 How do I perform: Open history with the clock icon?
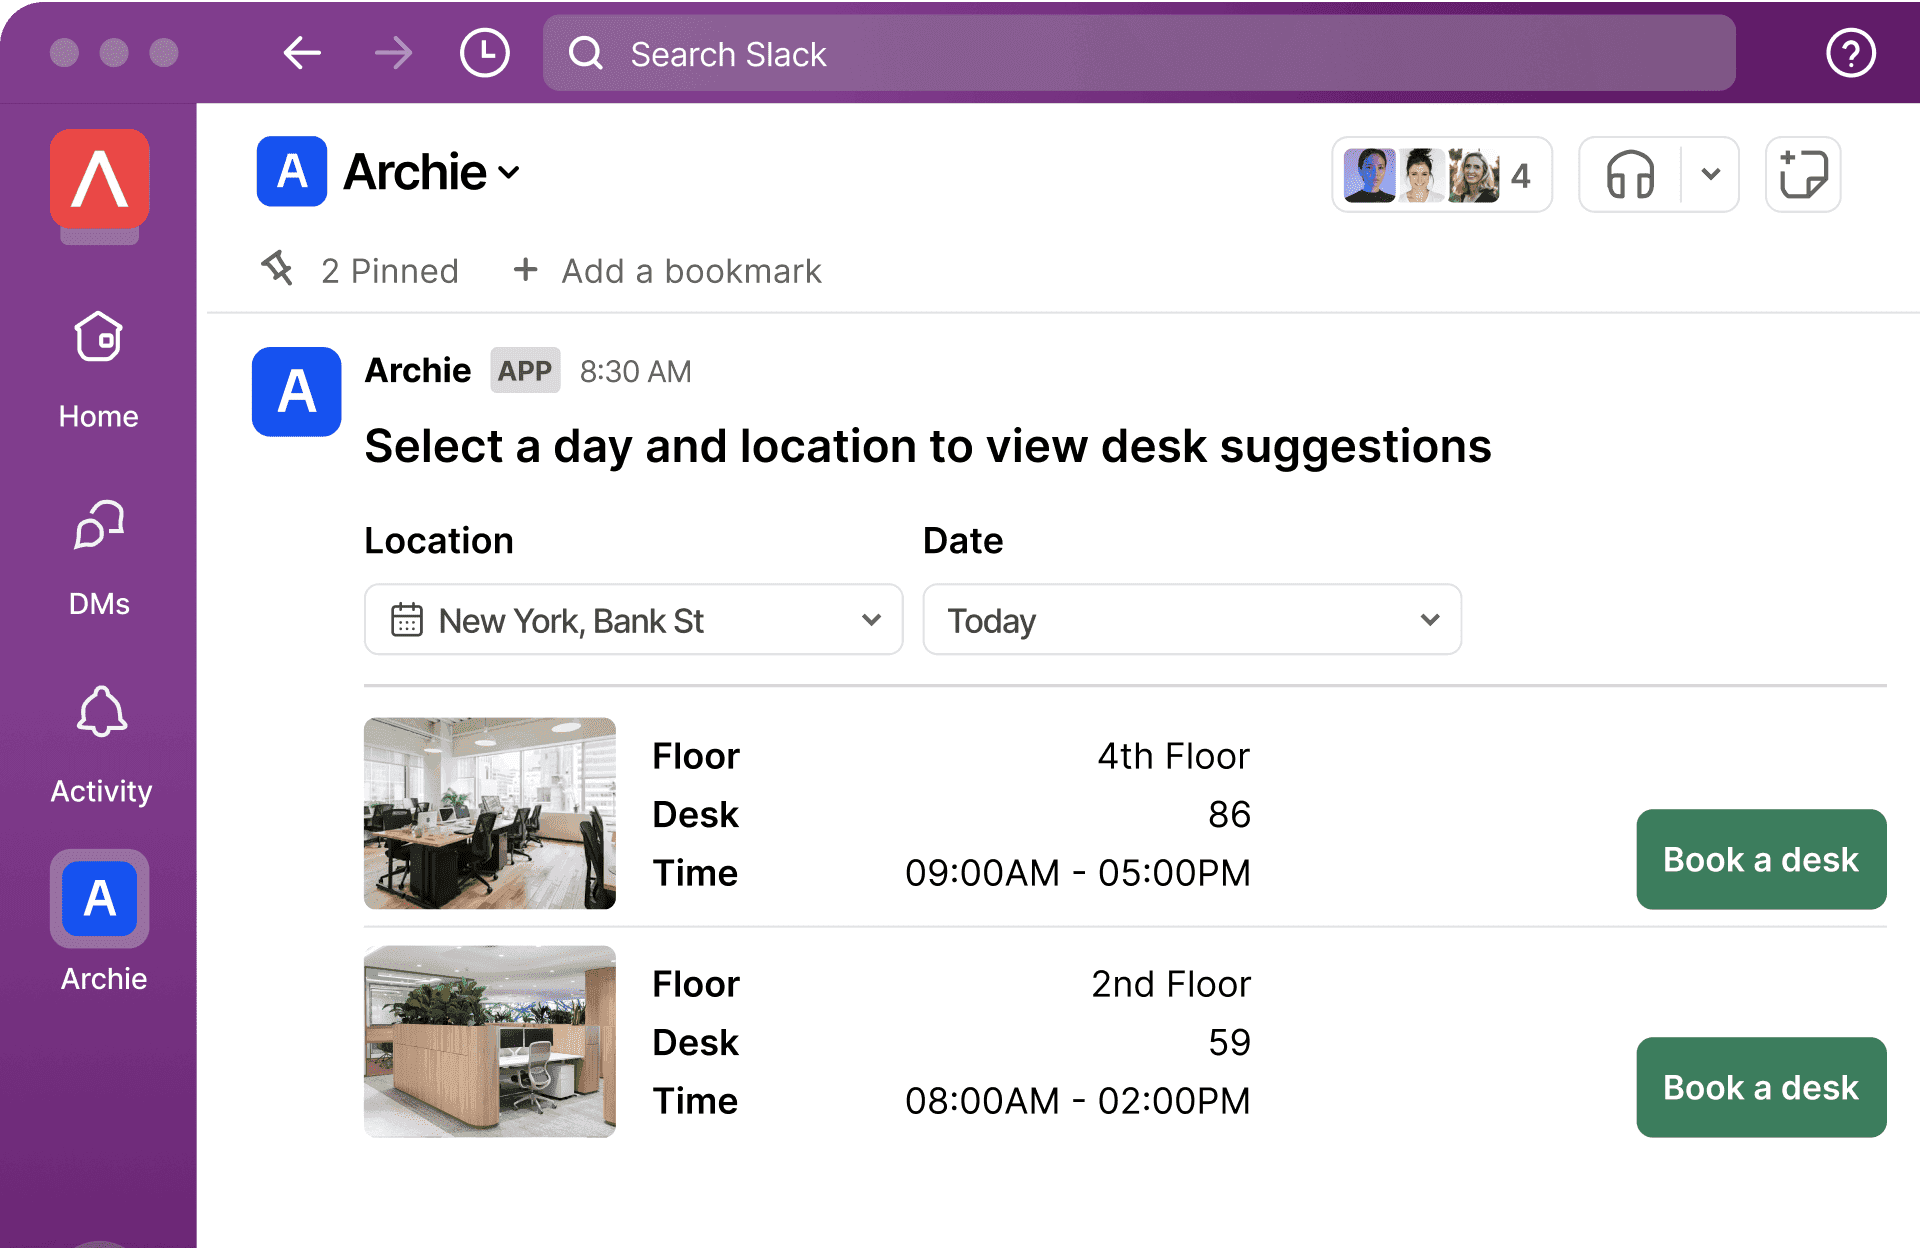[x=484, y=53]
